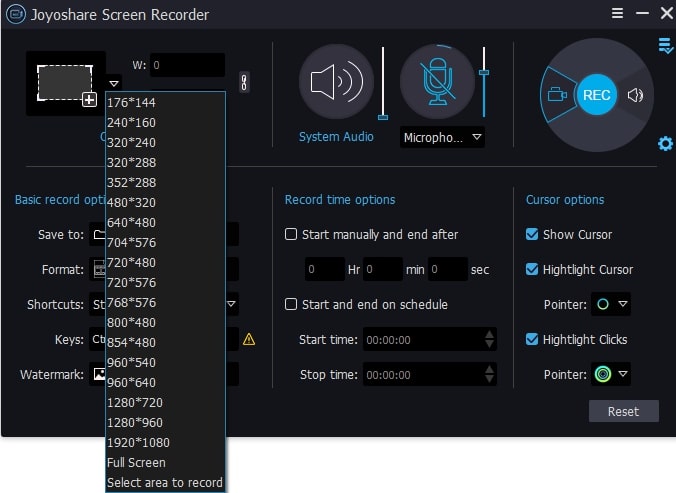This screenshot has width=676, height=493.
Task: Use the Stop time stepper arrows
Action: (x=489, y=374)
